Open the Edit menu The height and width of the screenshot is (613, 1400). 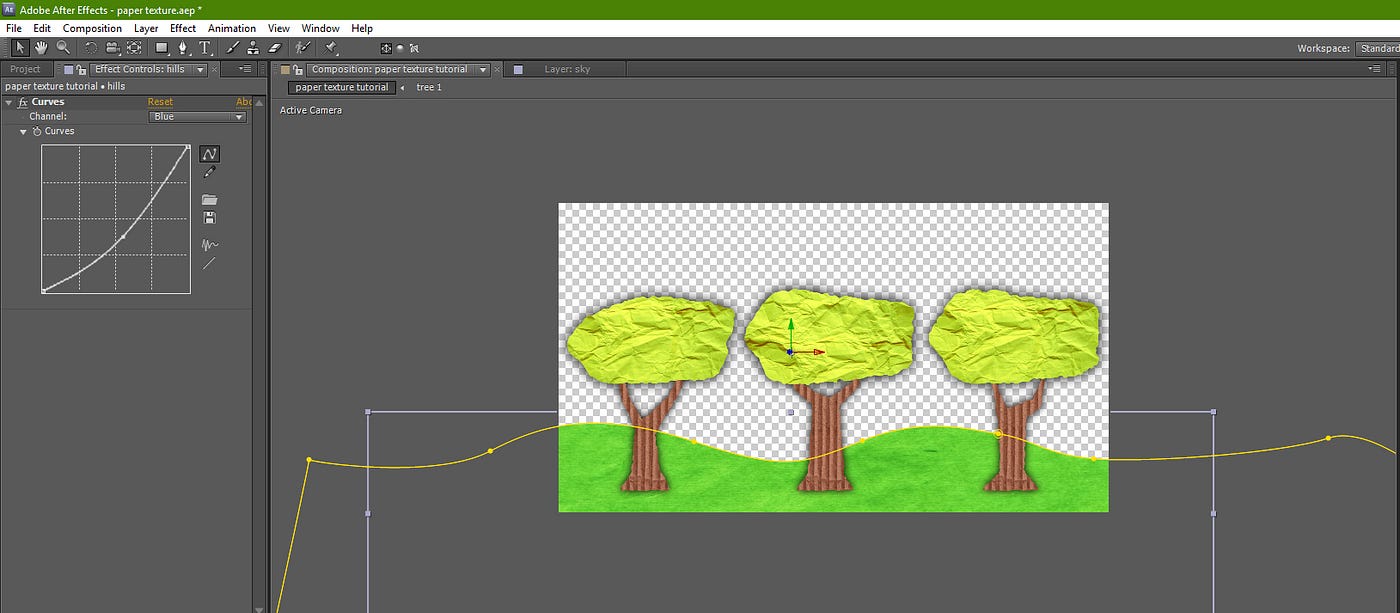pos(42,28)
